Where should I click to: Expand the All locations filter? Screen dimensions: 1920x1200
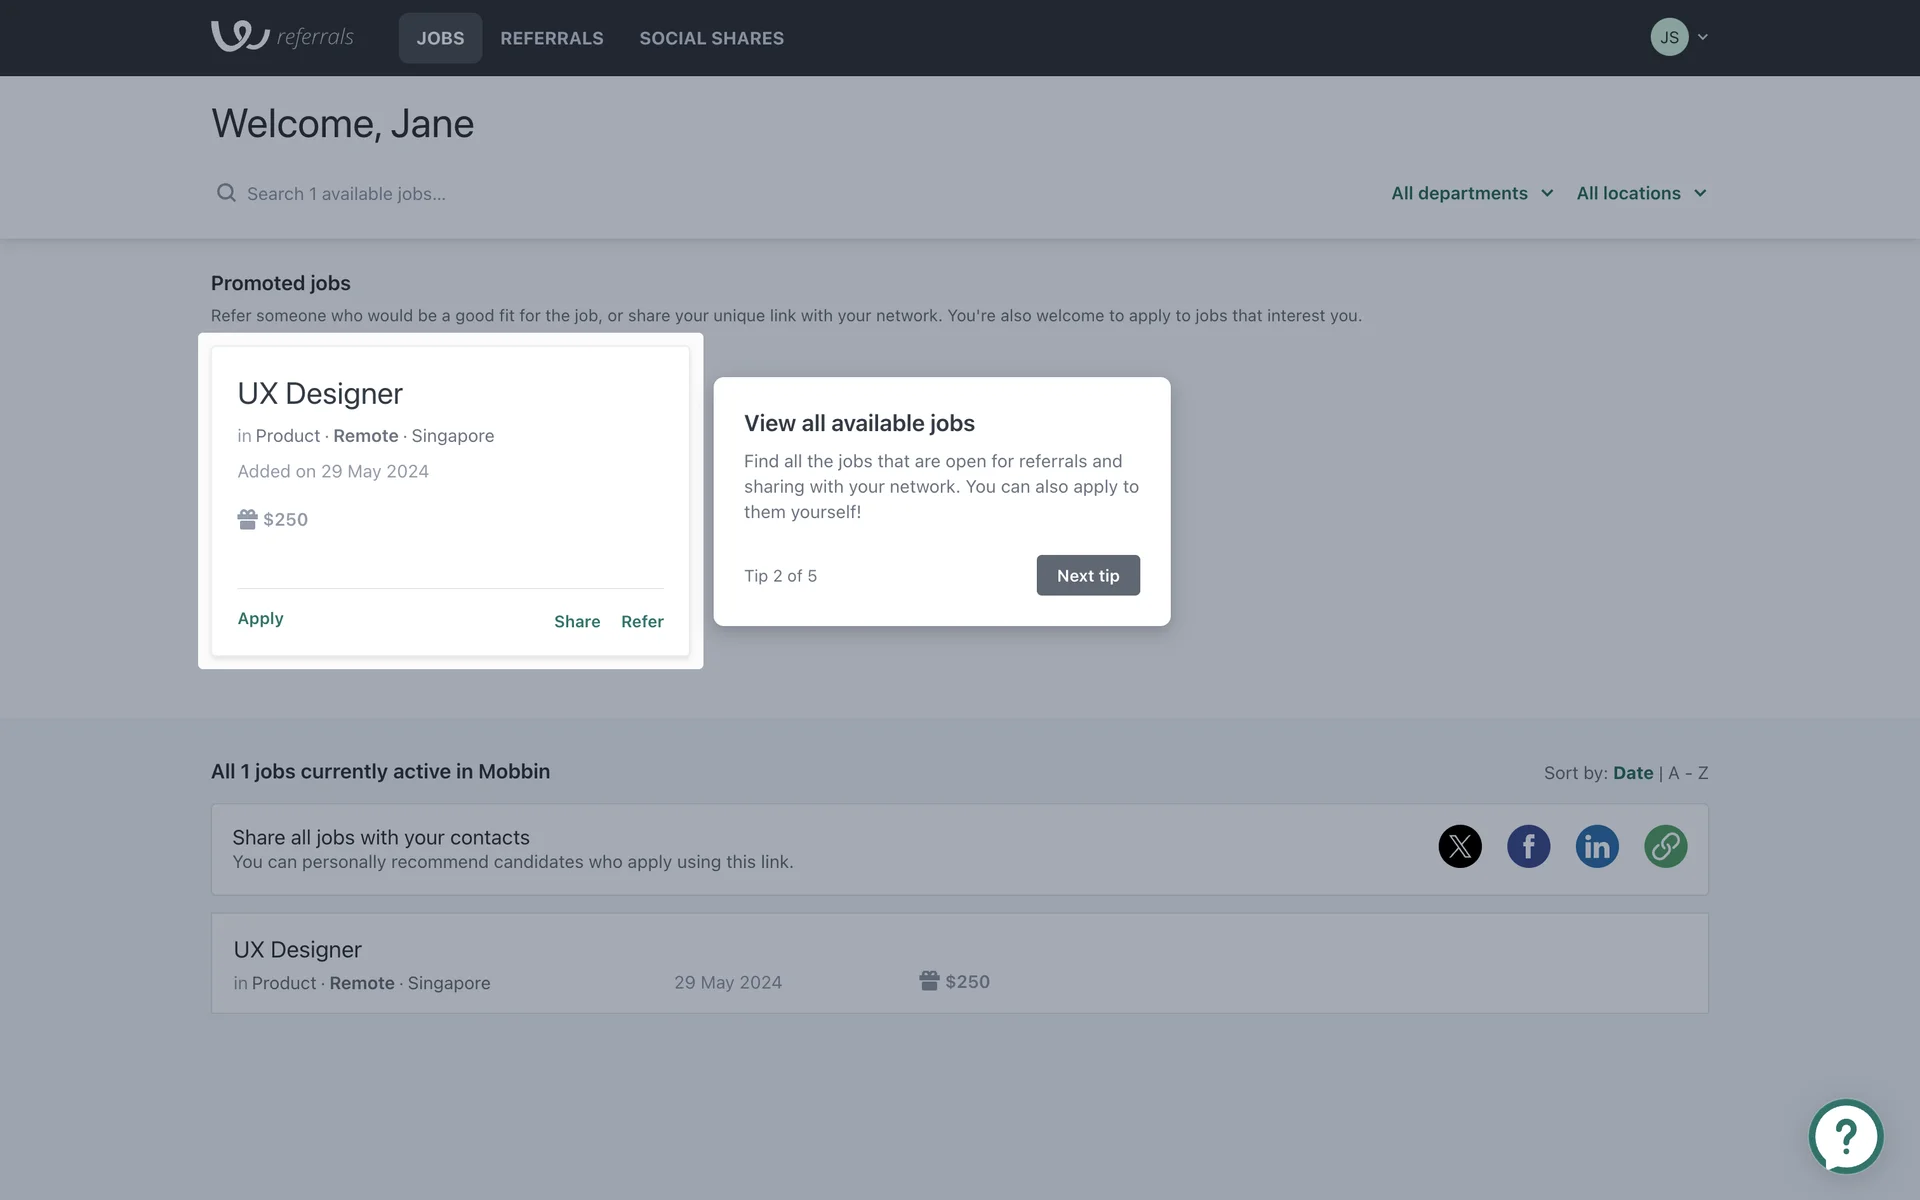1640,193
